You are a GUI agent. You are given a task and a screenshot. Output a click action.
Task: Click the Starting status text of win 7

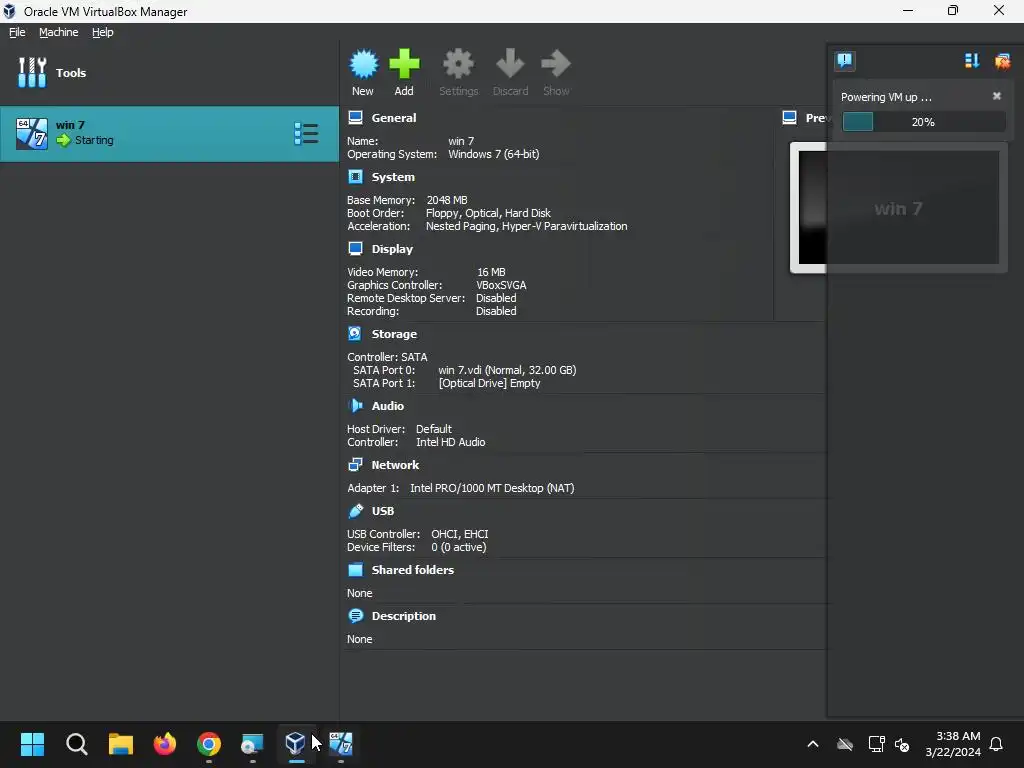point(94,140)
